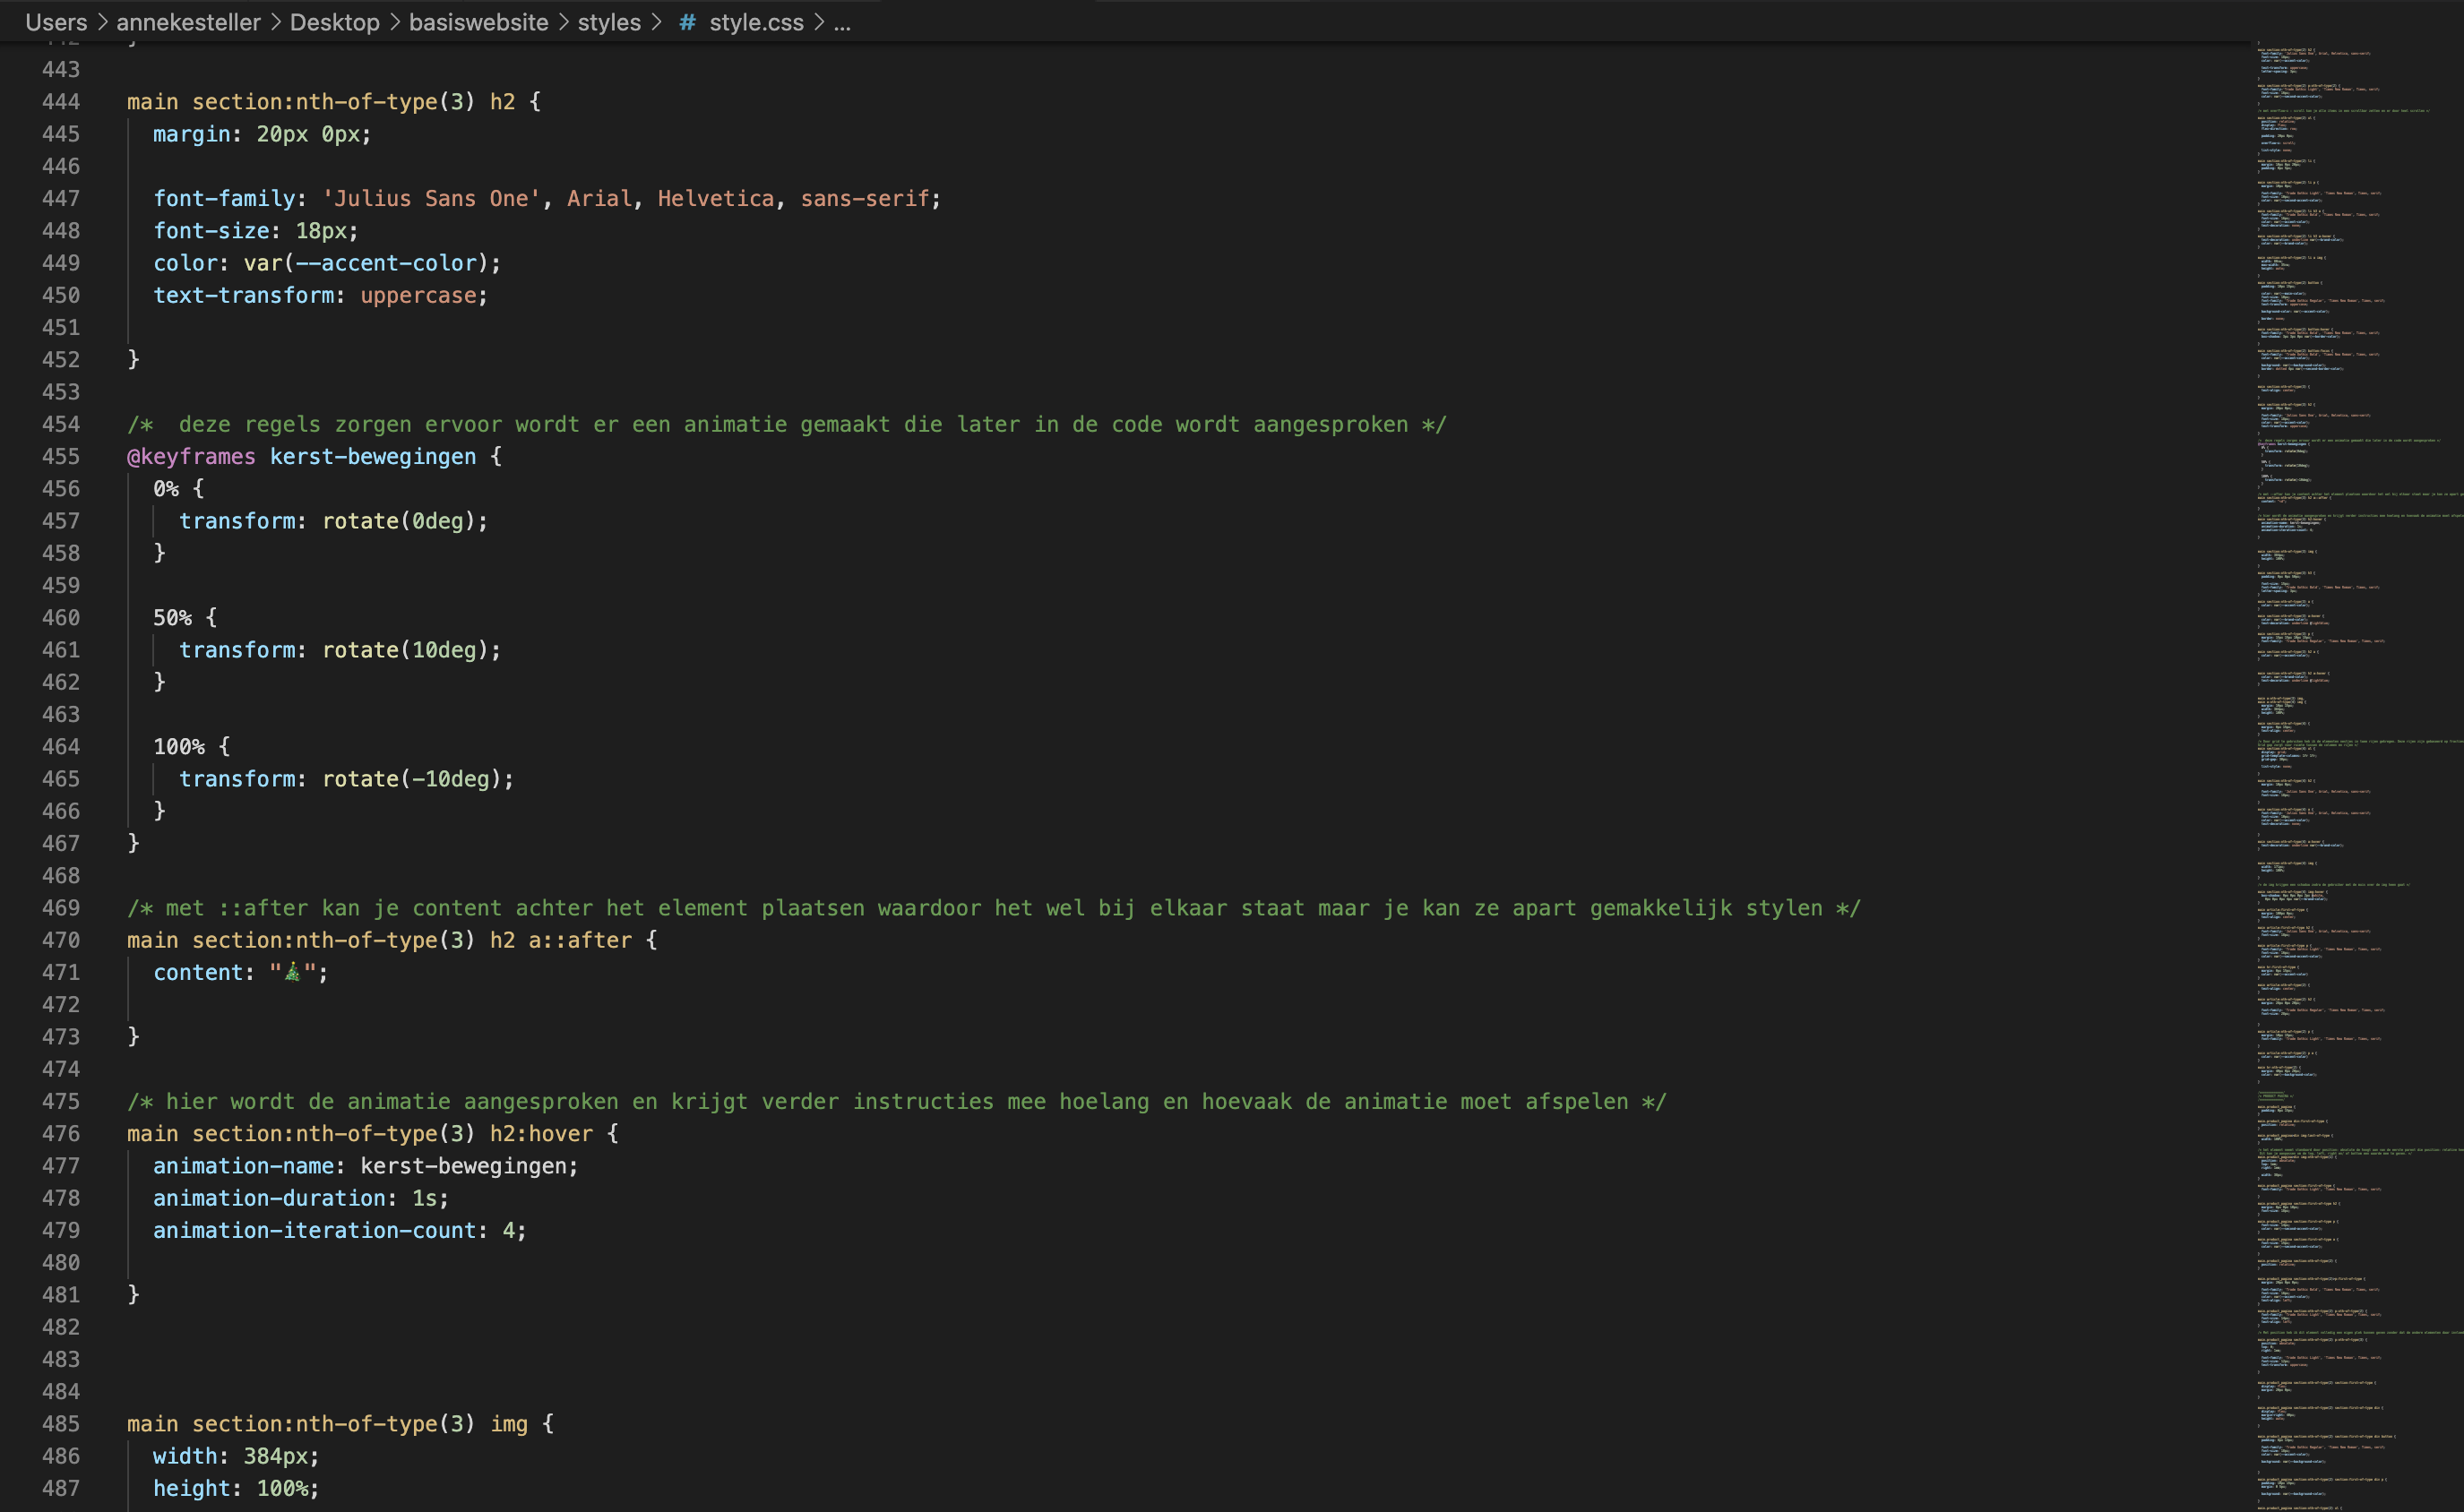2464x1512 pixels.
Task: Open the basiswebsite breadcrumb folder
Action: [478, 22]
